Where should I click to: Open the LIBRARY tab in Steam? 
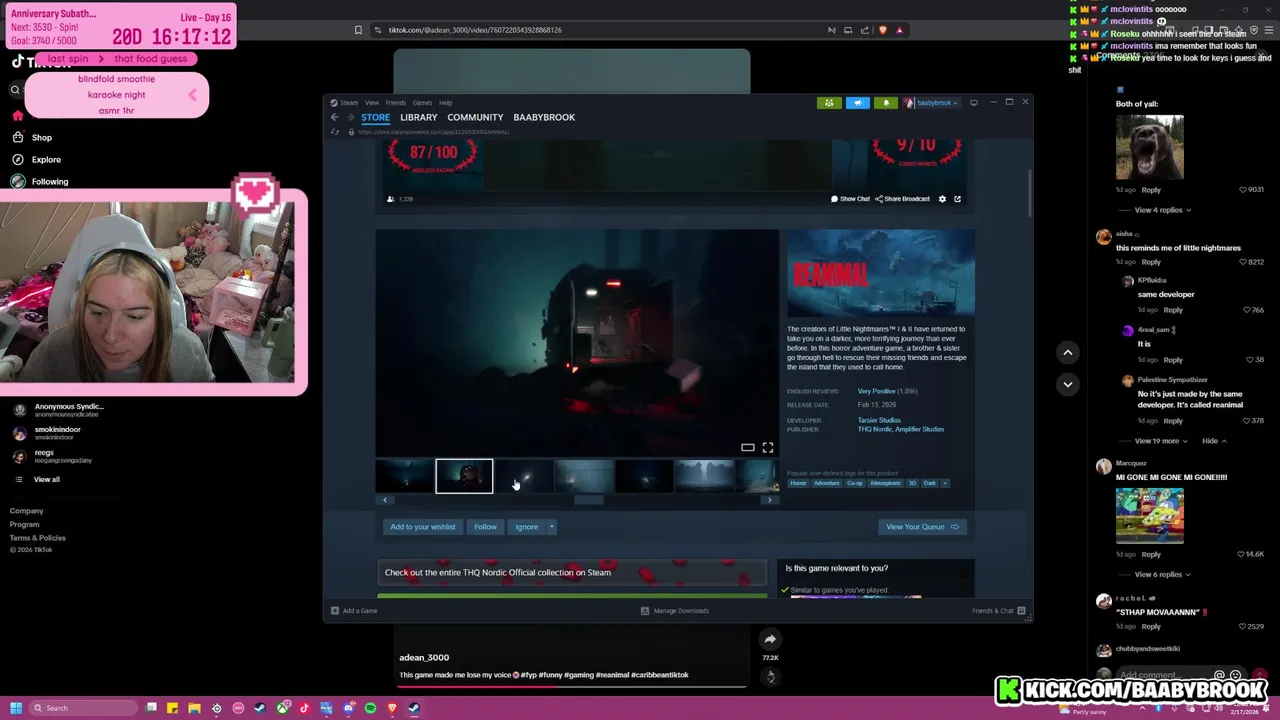[418, 117]
